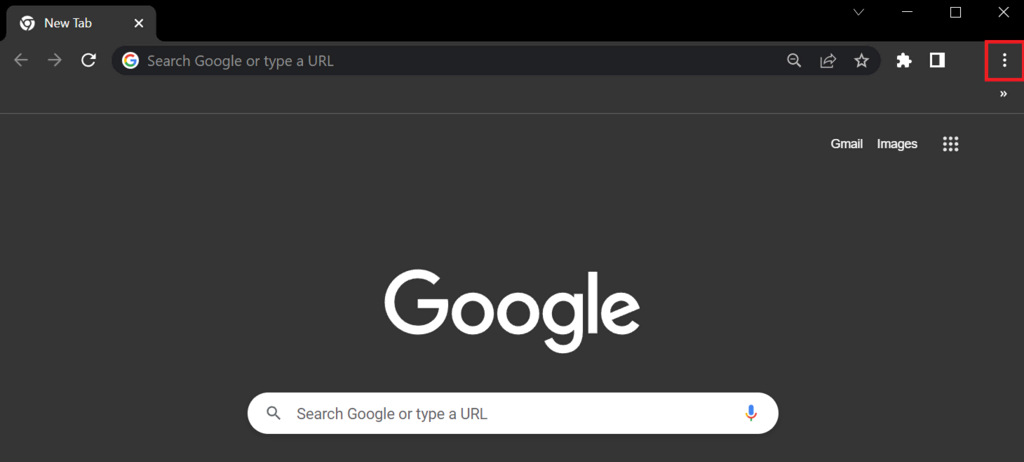1024x462 pixels.
Task: Open the Extensions puzzle icon
Action: 904,61
